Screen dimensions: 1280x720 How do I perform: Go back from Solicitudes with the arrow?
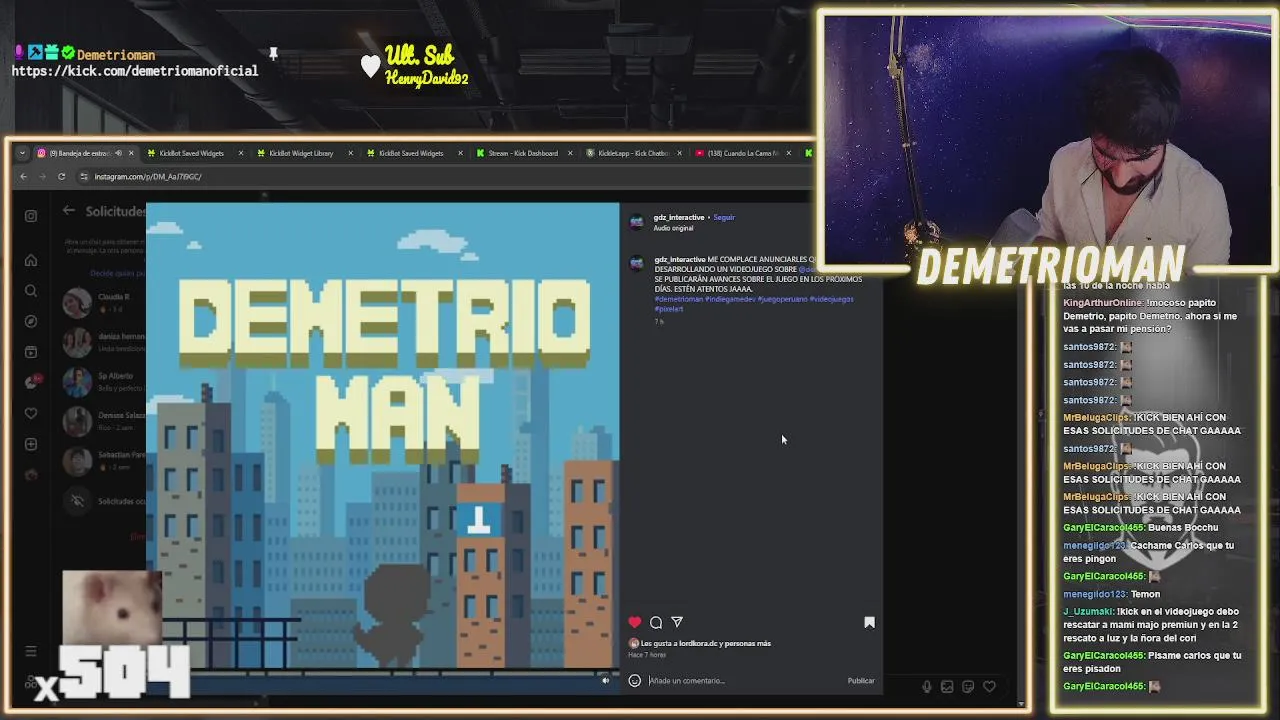click(68, 211)
